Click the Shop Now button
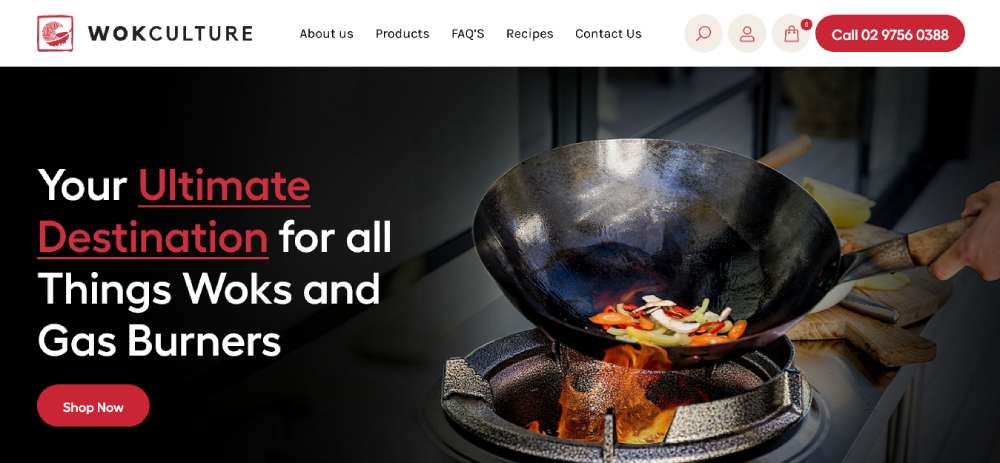The height and width of the screenshot is (463, 1000). pos(93,406)
